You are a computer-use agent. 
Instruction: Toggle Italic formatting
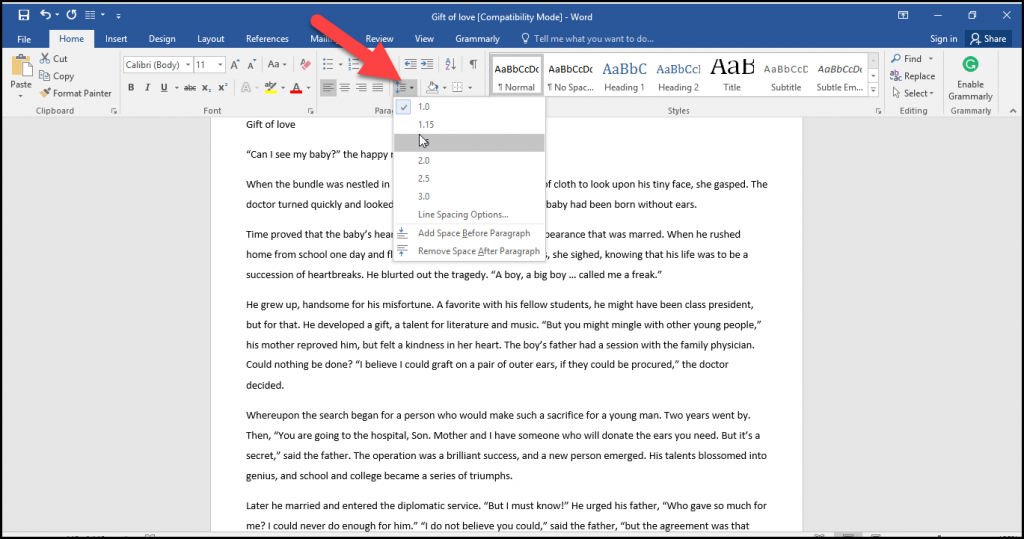[x=148, y=88]
